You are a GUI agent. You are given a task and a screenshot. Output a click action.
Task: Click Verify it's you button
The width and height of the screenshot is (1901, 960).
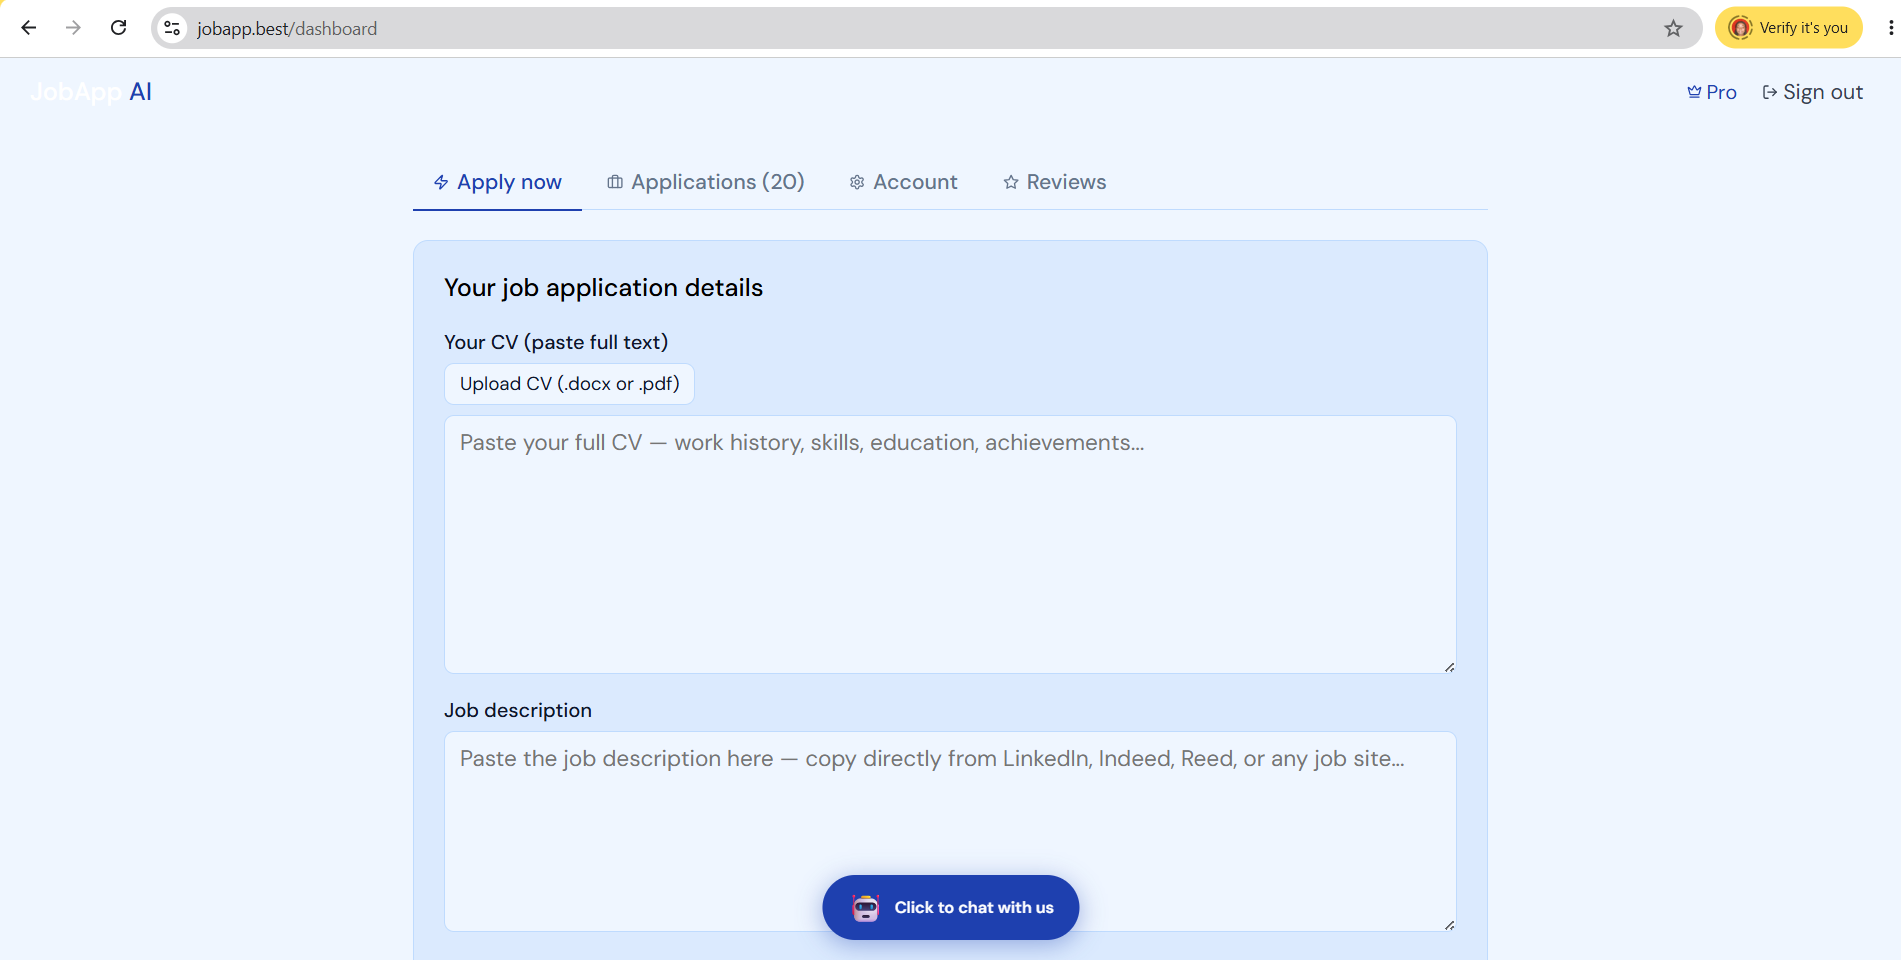[1789, 28]
